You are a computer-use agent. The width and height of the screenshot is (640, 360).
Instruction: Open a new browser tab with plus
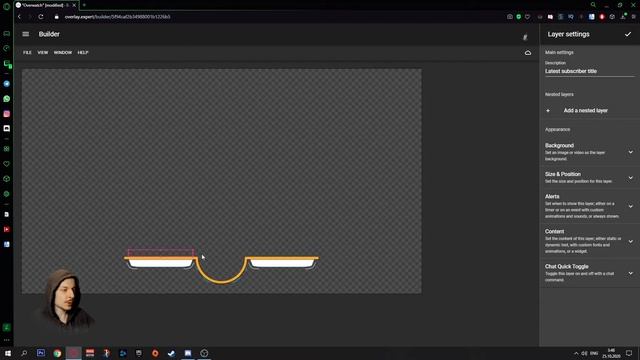(x=84, y=5)
